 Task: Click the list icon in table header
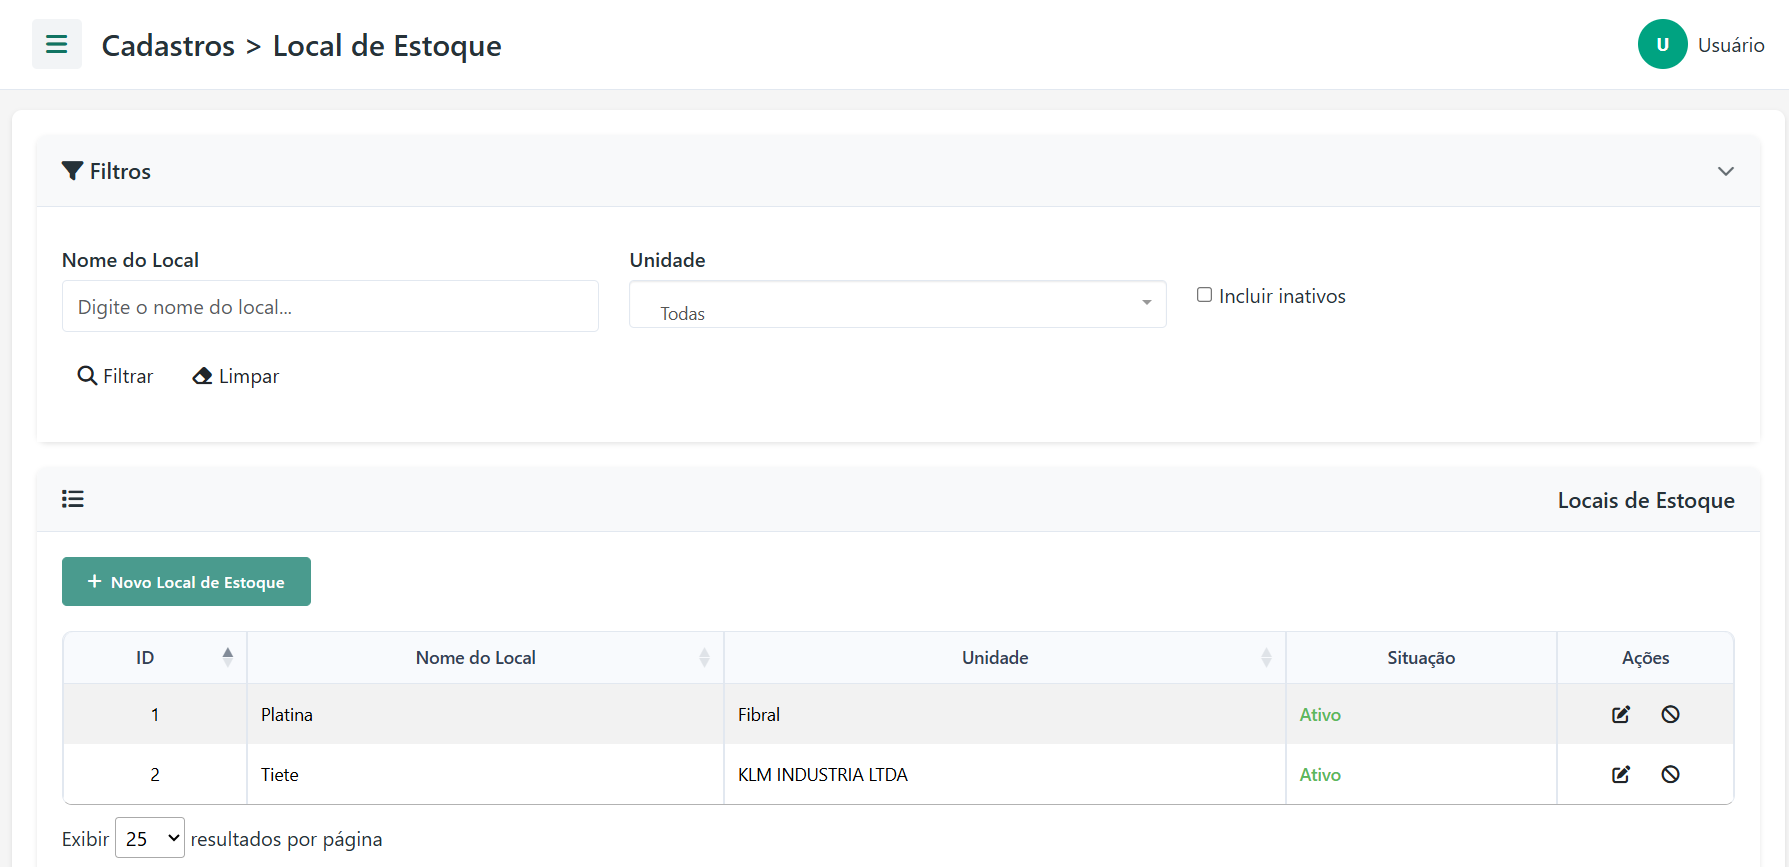point(73,499)
